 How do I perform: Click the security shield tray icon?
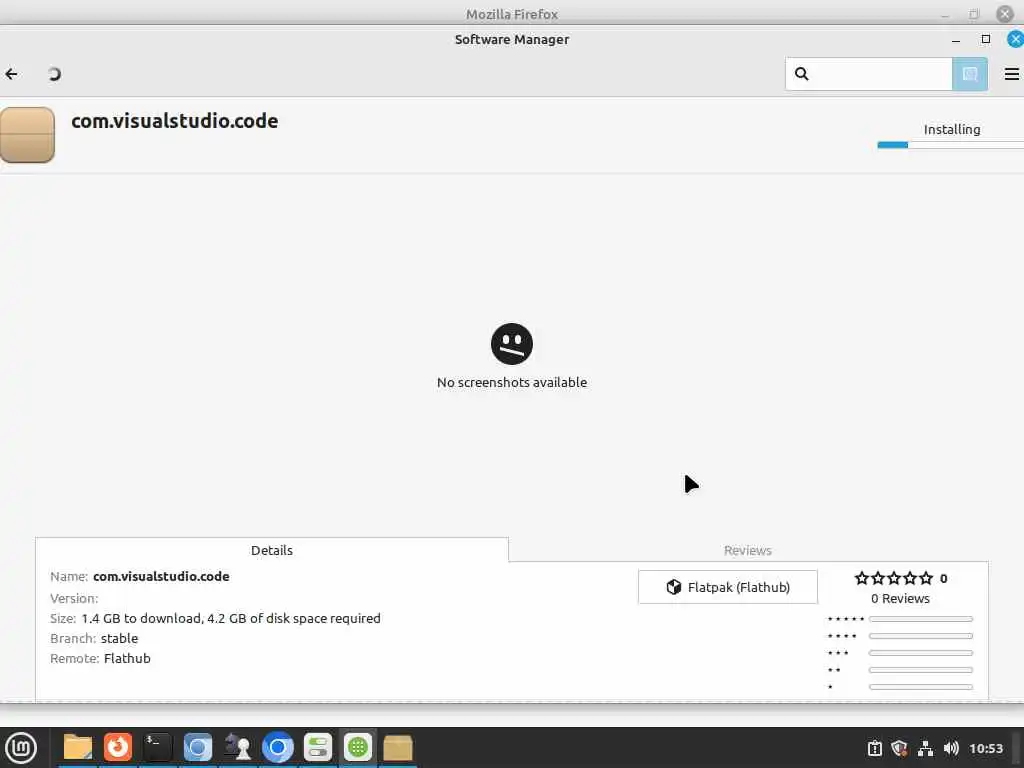(x=899, y=748)
